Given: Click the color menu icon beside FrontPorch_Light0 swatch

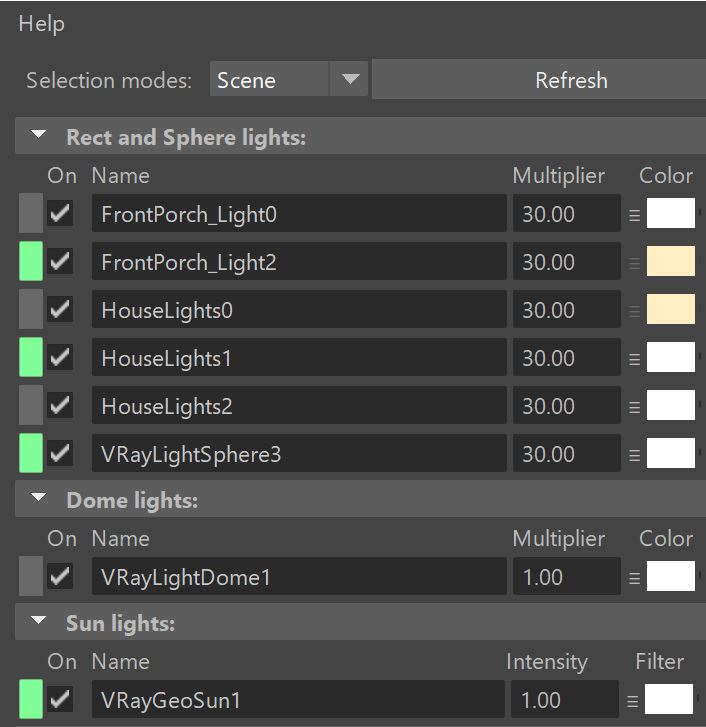Looking at the screenshot, I should coord(634,215).
